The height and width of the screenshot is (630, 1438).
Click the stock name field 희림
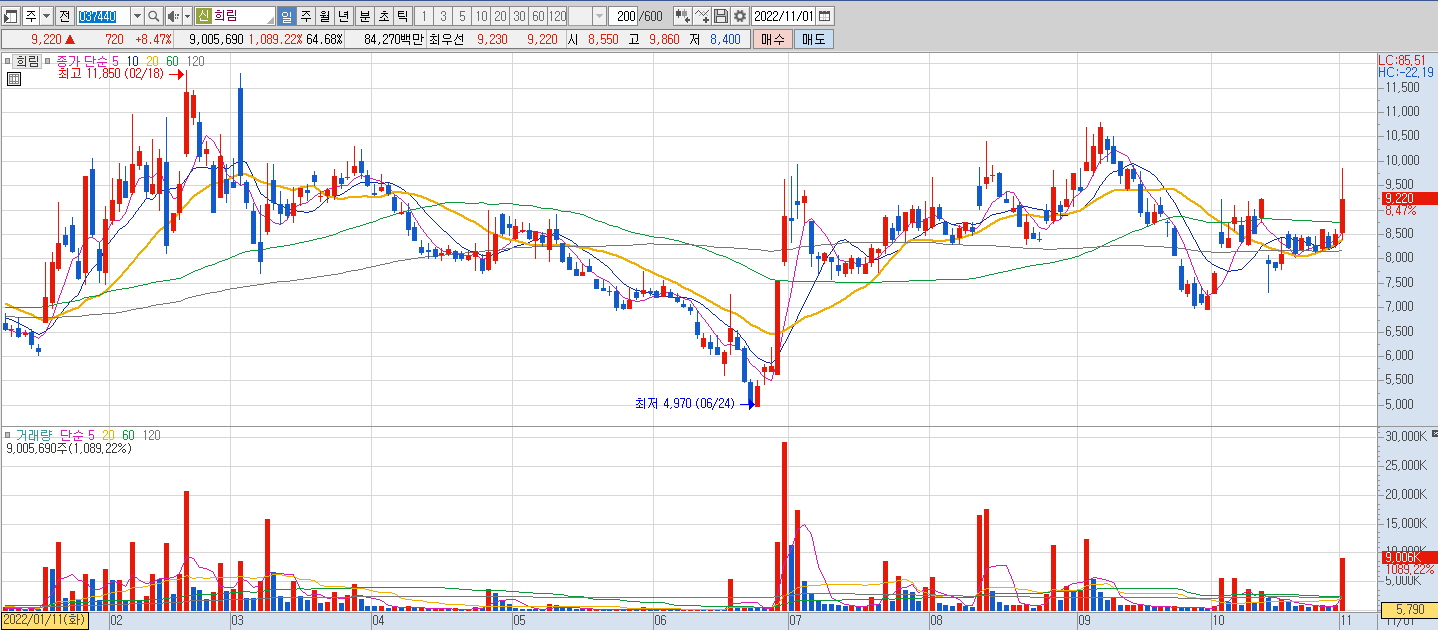pyautogui.click(x=243, y=16)
